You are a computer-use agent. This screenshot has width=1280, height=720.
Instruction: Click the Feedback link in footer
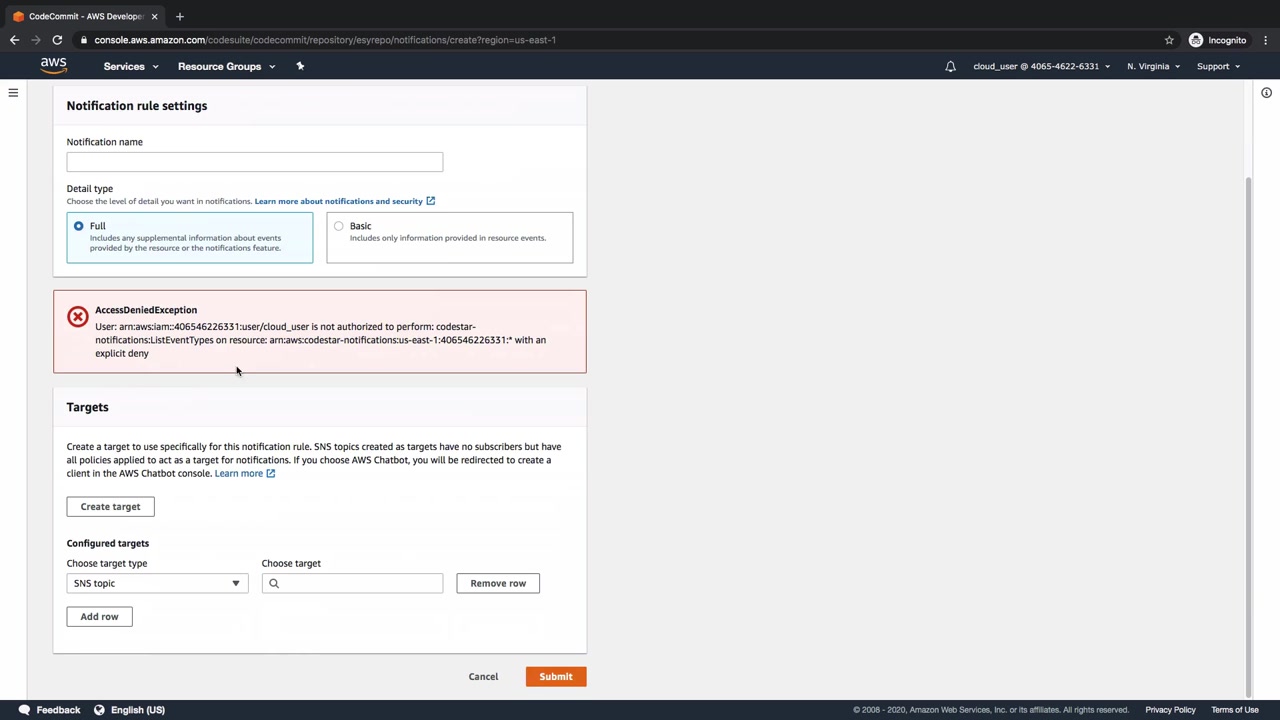pos(58,710)
